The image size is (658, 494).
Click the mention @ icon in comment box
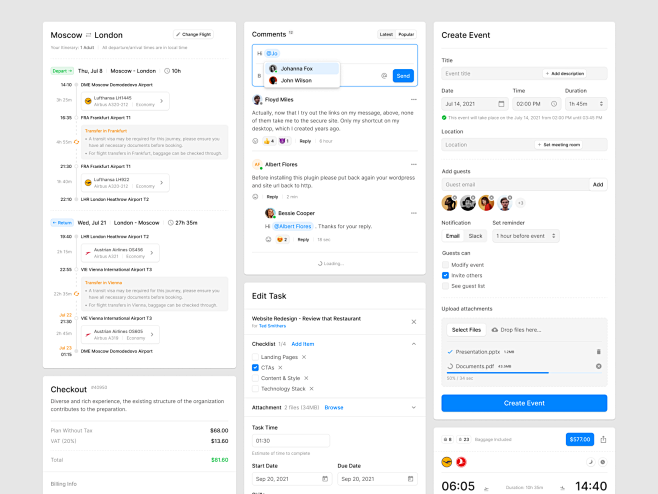point(384,76)
